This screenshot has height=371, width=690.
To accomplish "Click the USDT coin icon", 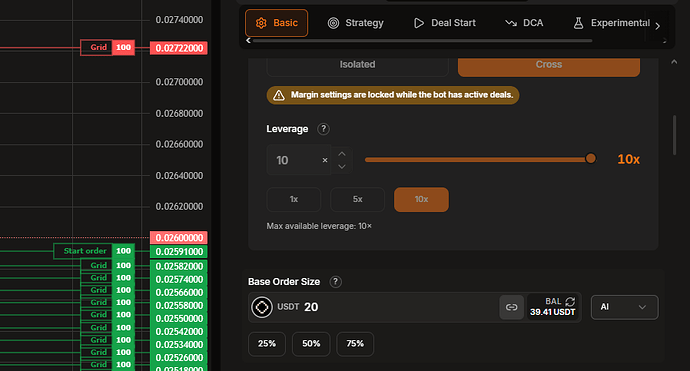I will 262,307.
